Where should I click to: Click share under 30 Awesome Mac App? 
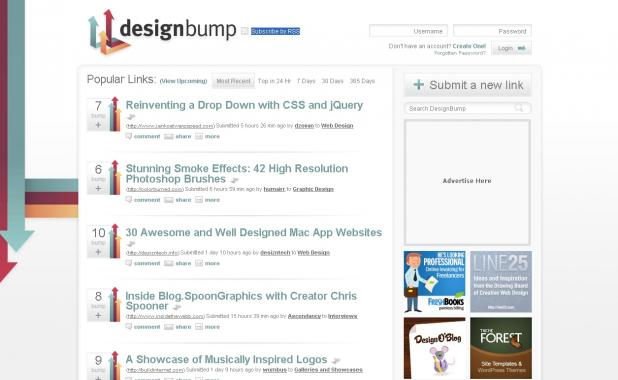coord(178,263)
